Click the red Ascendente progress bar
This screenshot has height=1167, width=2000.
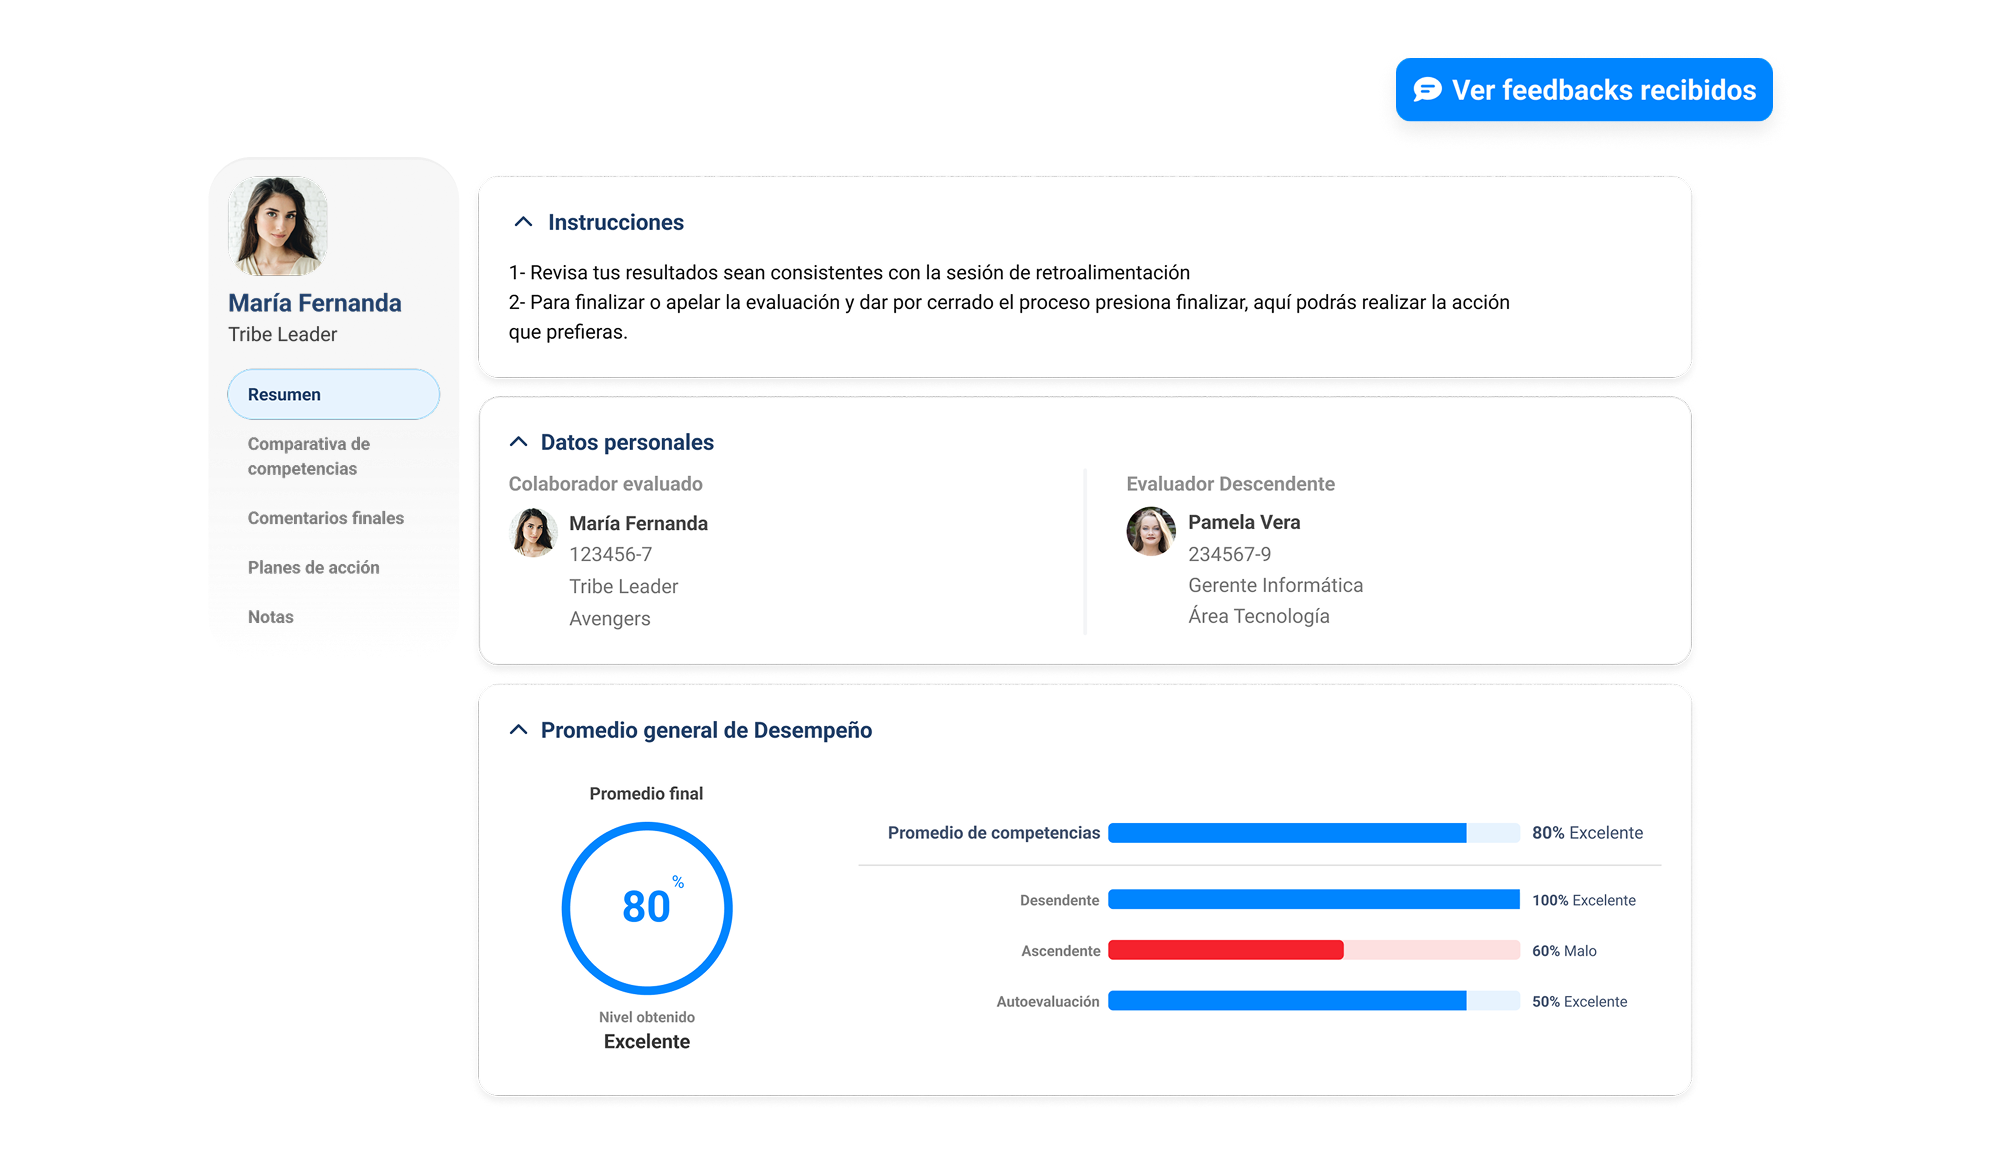[1225, 950]
